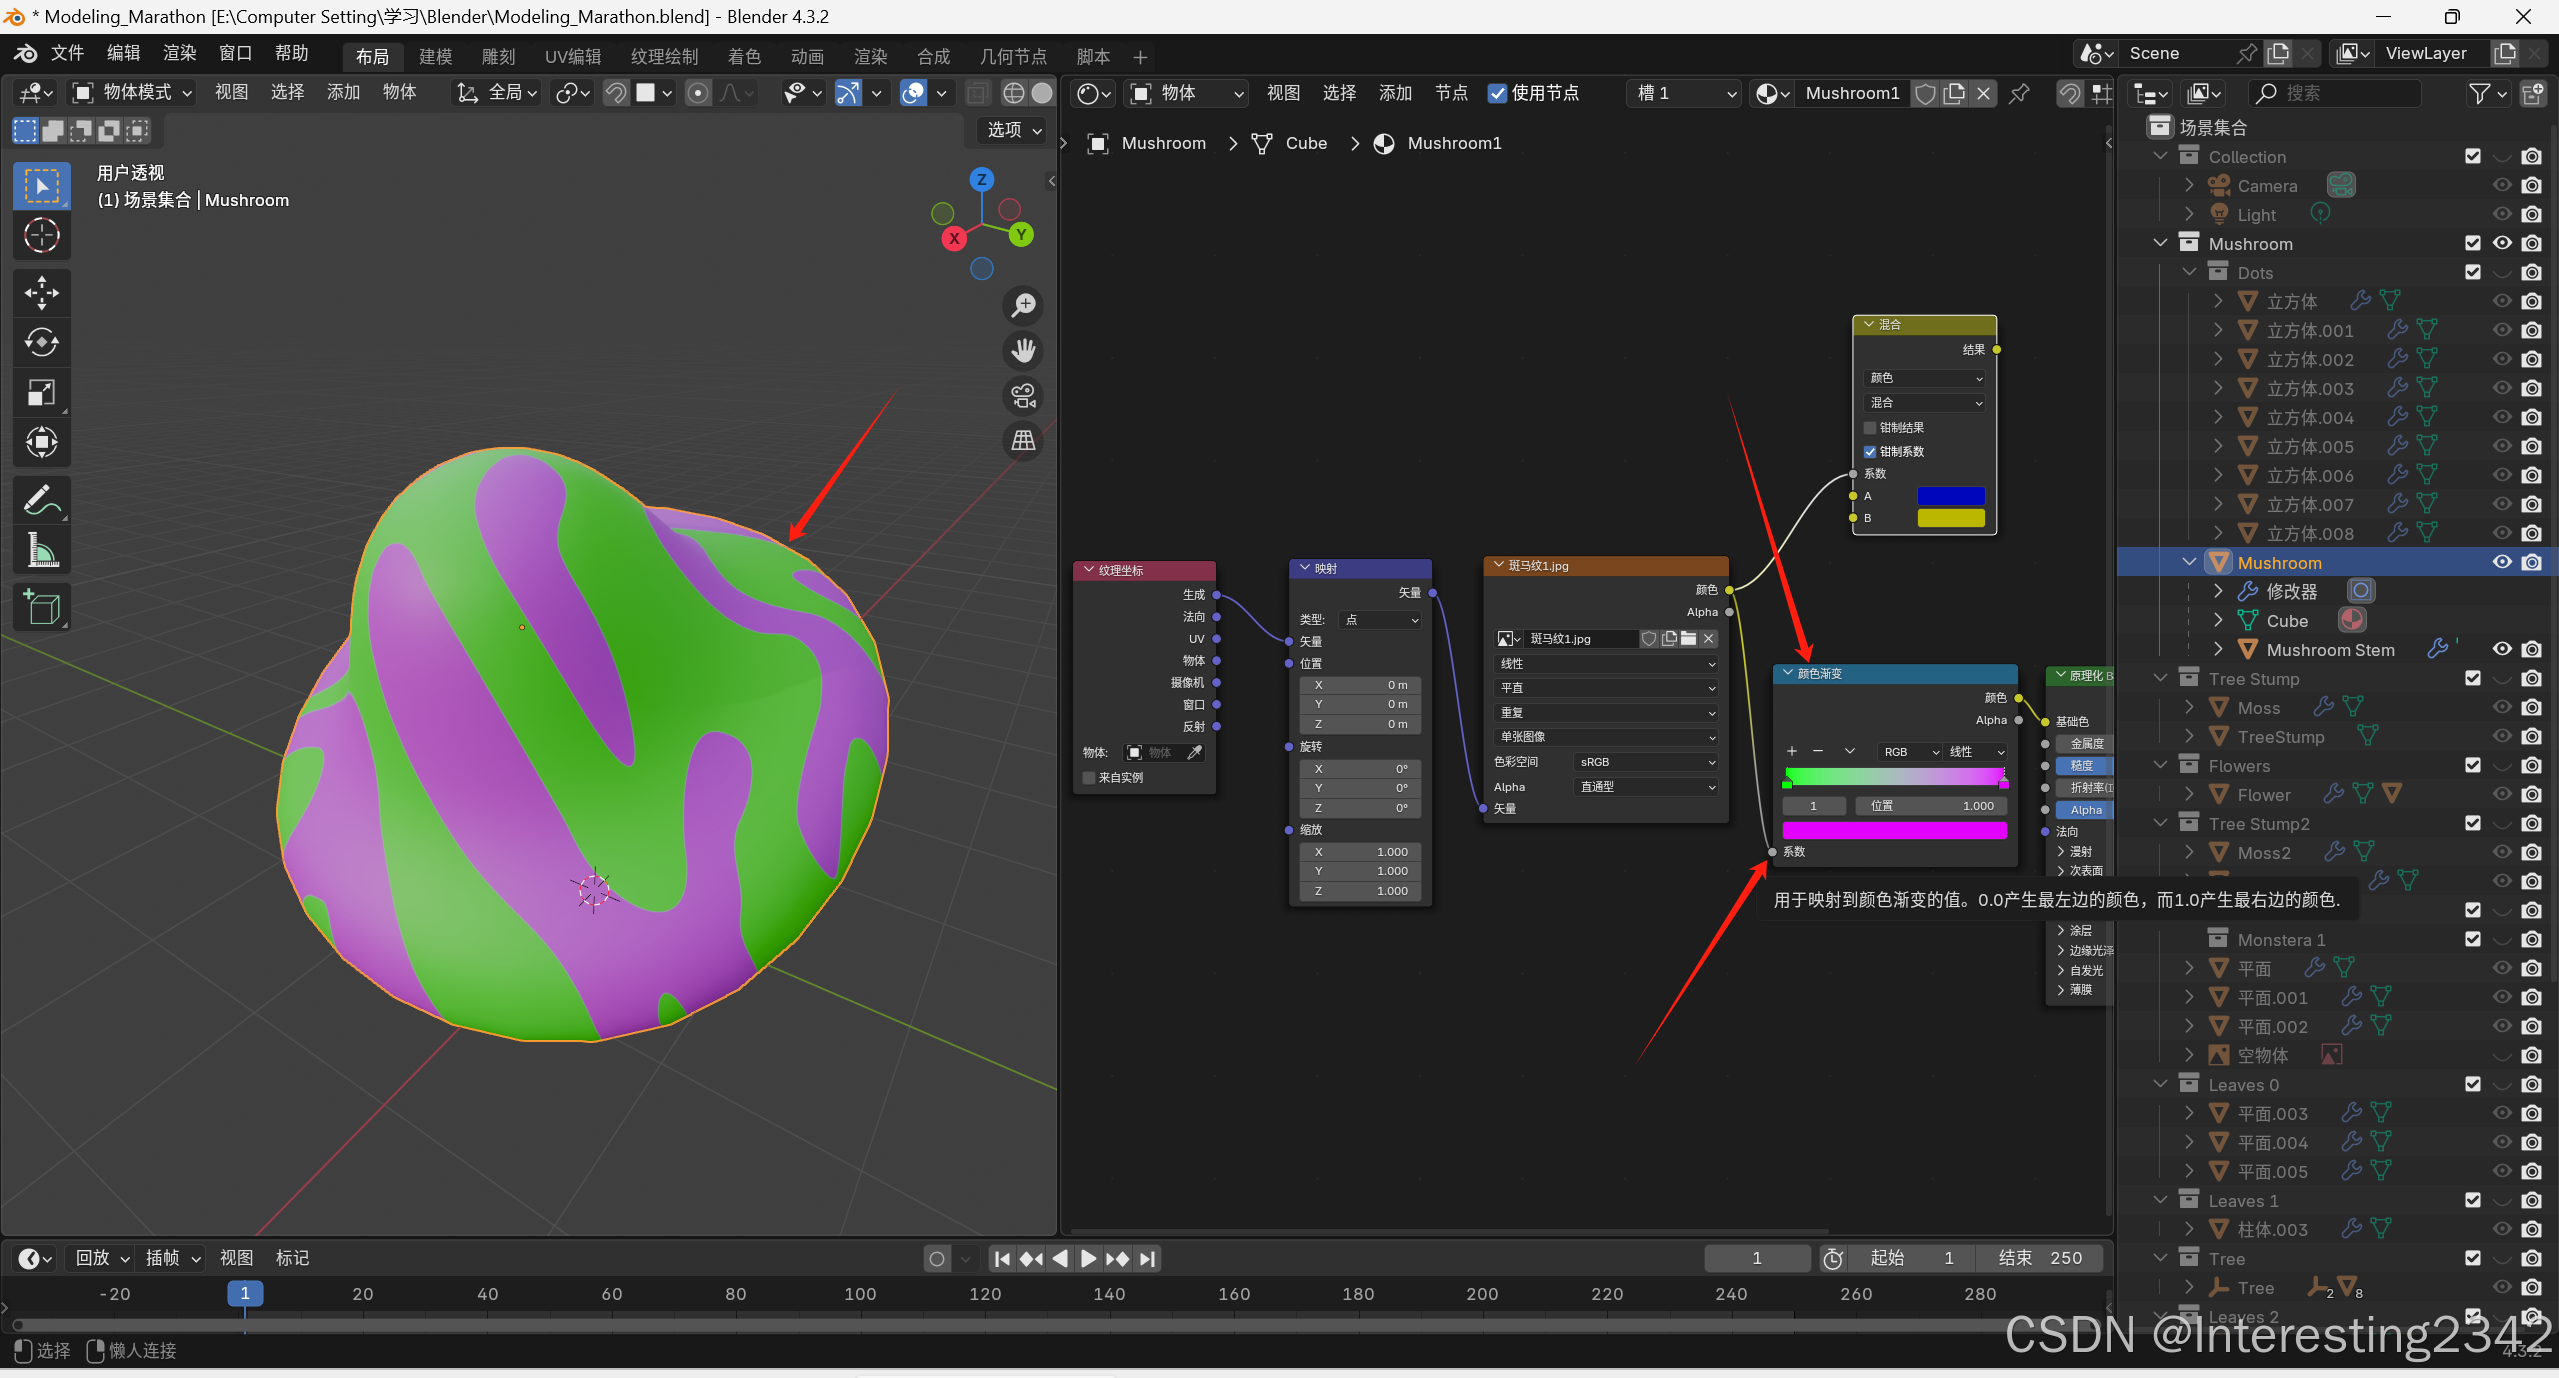This screenshot has width=2559, height=1378.
Task: Click the Add Cube tool
Action: coord(41,607)
